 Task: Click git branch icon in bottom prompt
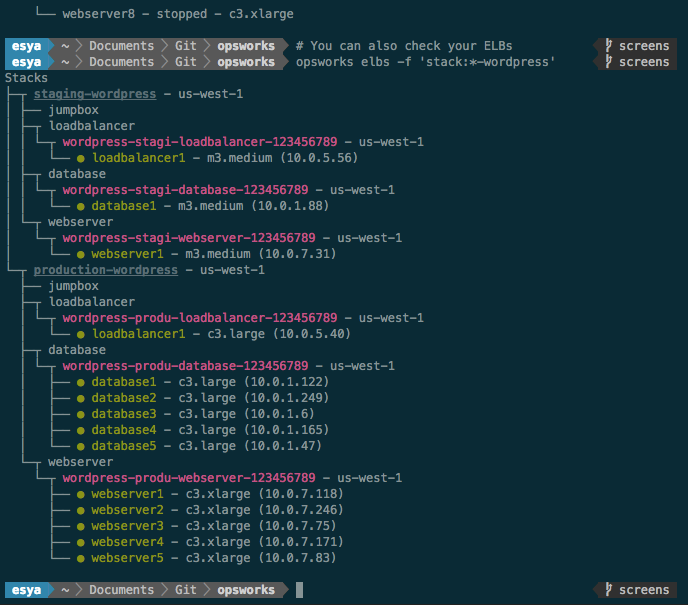(609, 590)
